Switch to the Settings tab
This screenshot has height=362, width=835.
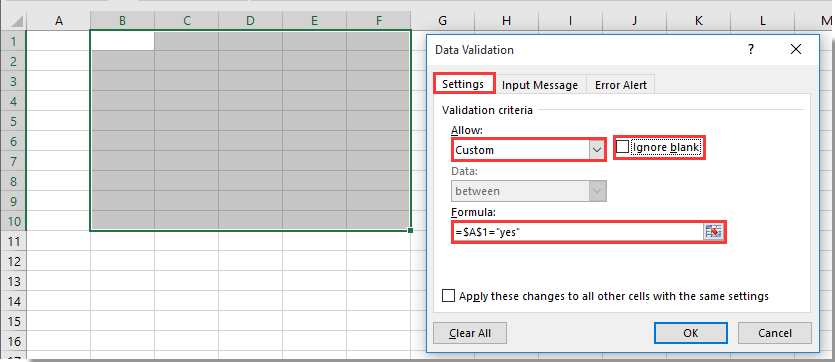[x=463, y=84]
